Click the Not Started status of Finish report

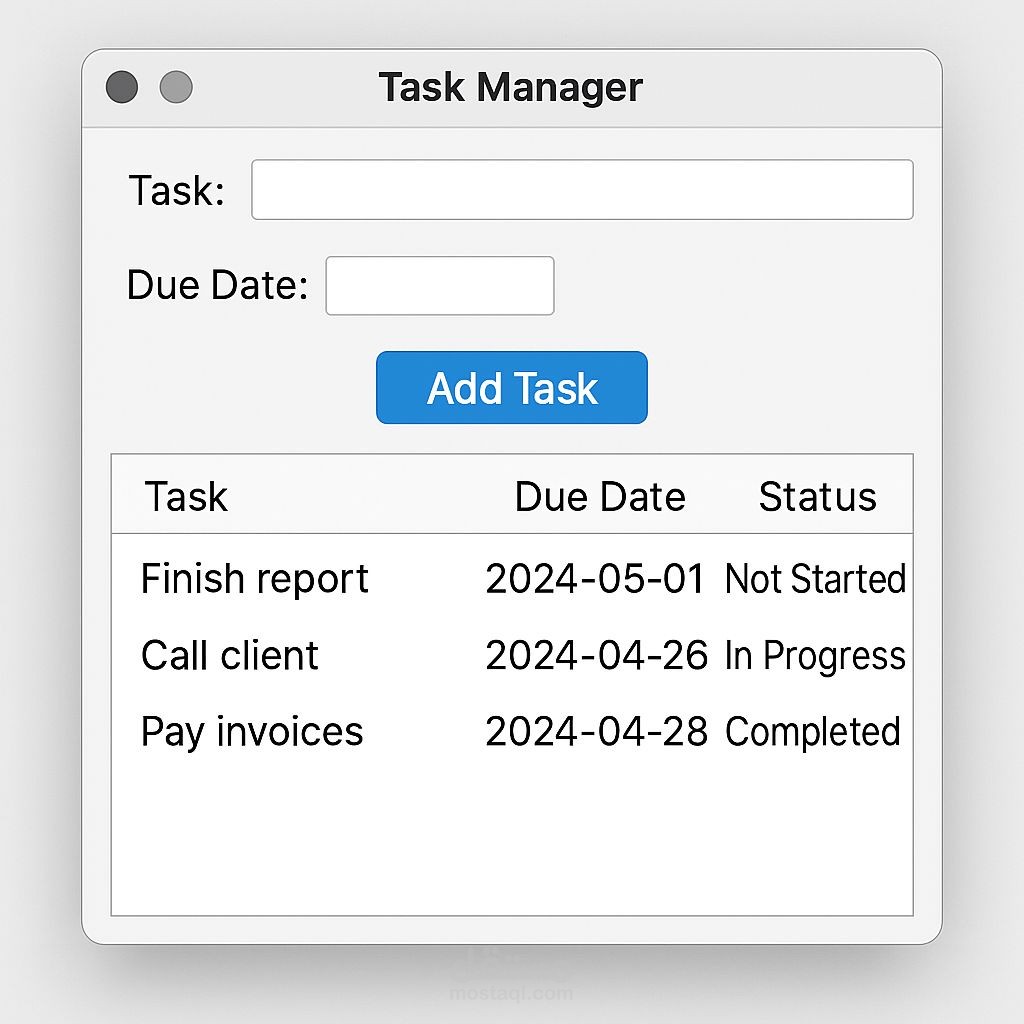tap(815, 578)
